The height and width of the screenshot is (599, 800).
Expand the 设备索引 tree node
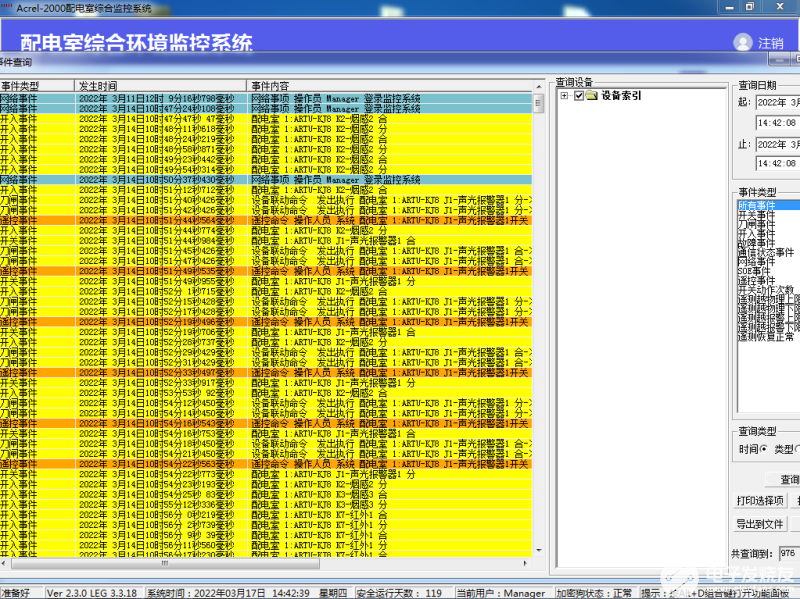pyautogui.click(x=565, y=97)
